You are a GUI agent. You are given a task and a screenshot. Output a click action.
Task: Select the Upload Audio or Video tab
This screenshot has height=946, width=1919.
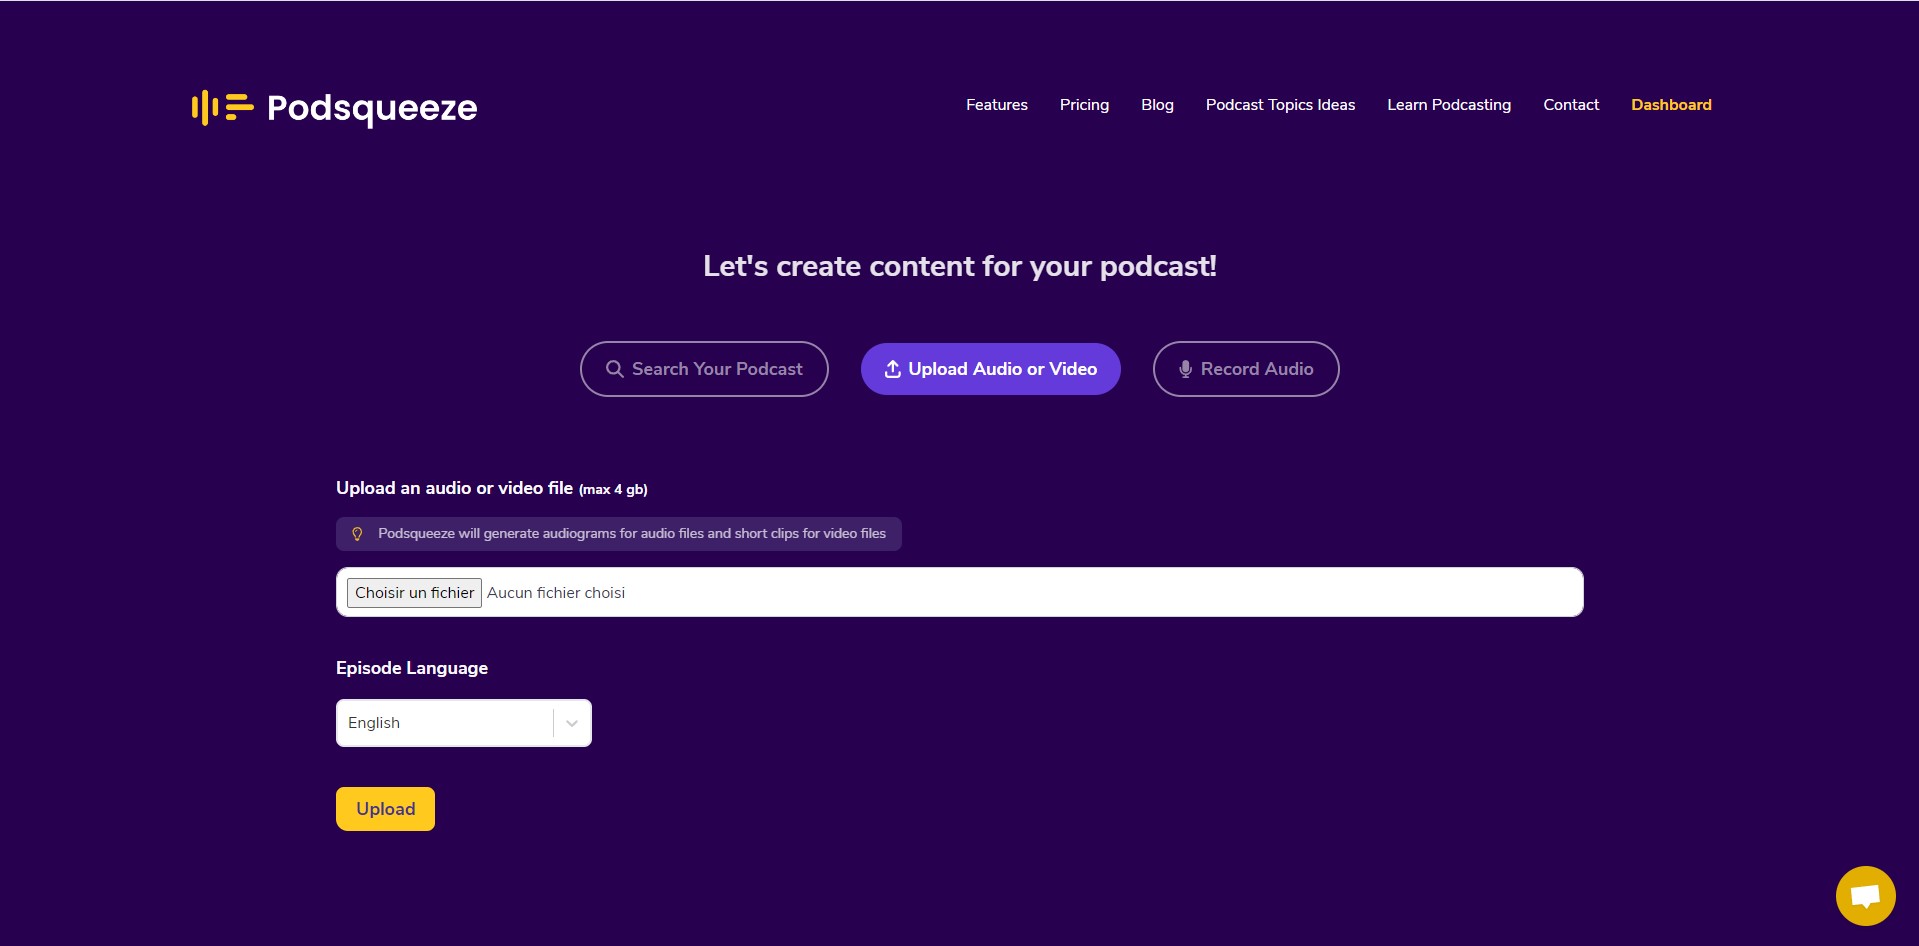tap(991, 369)
